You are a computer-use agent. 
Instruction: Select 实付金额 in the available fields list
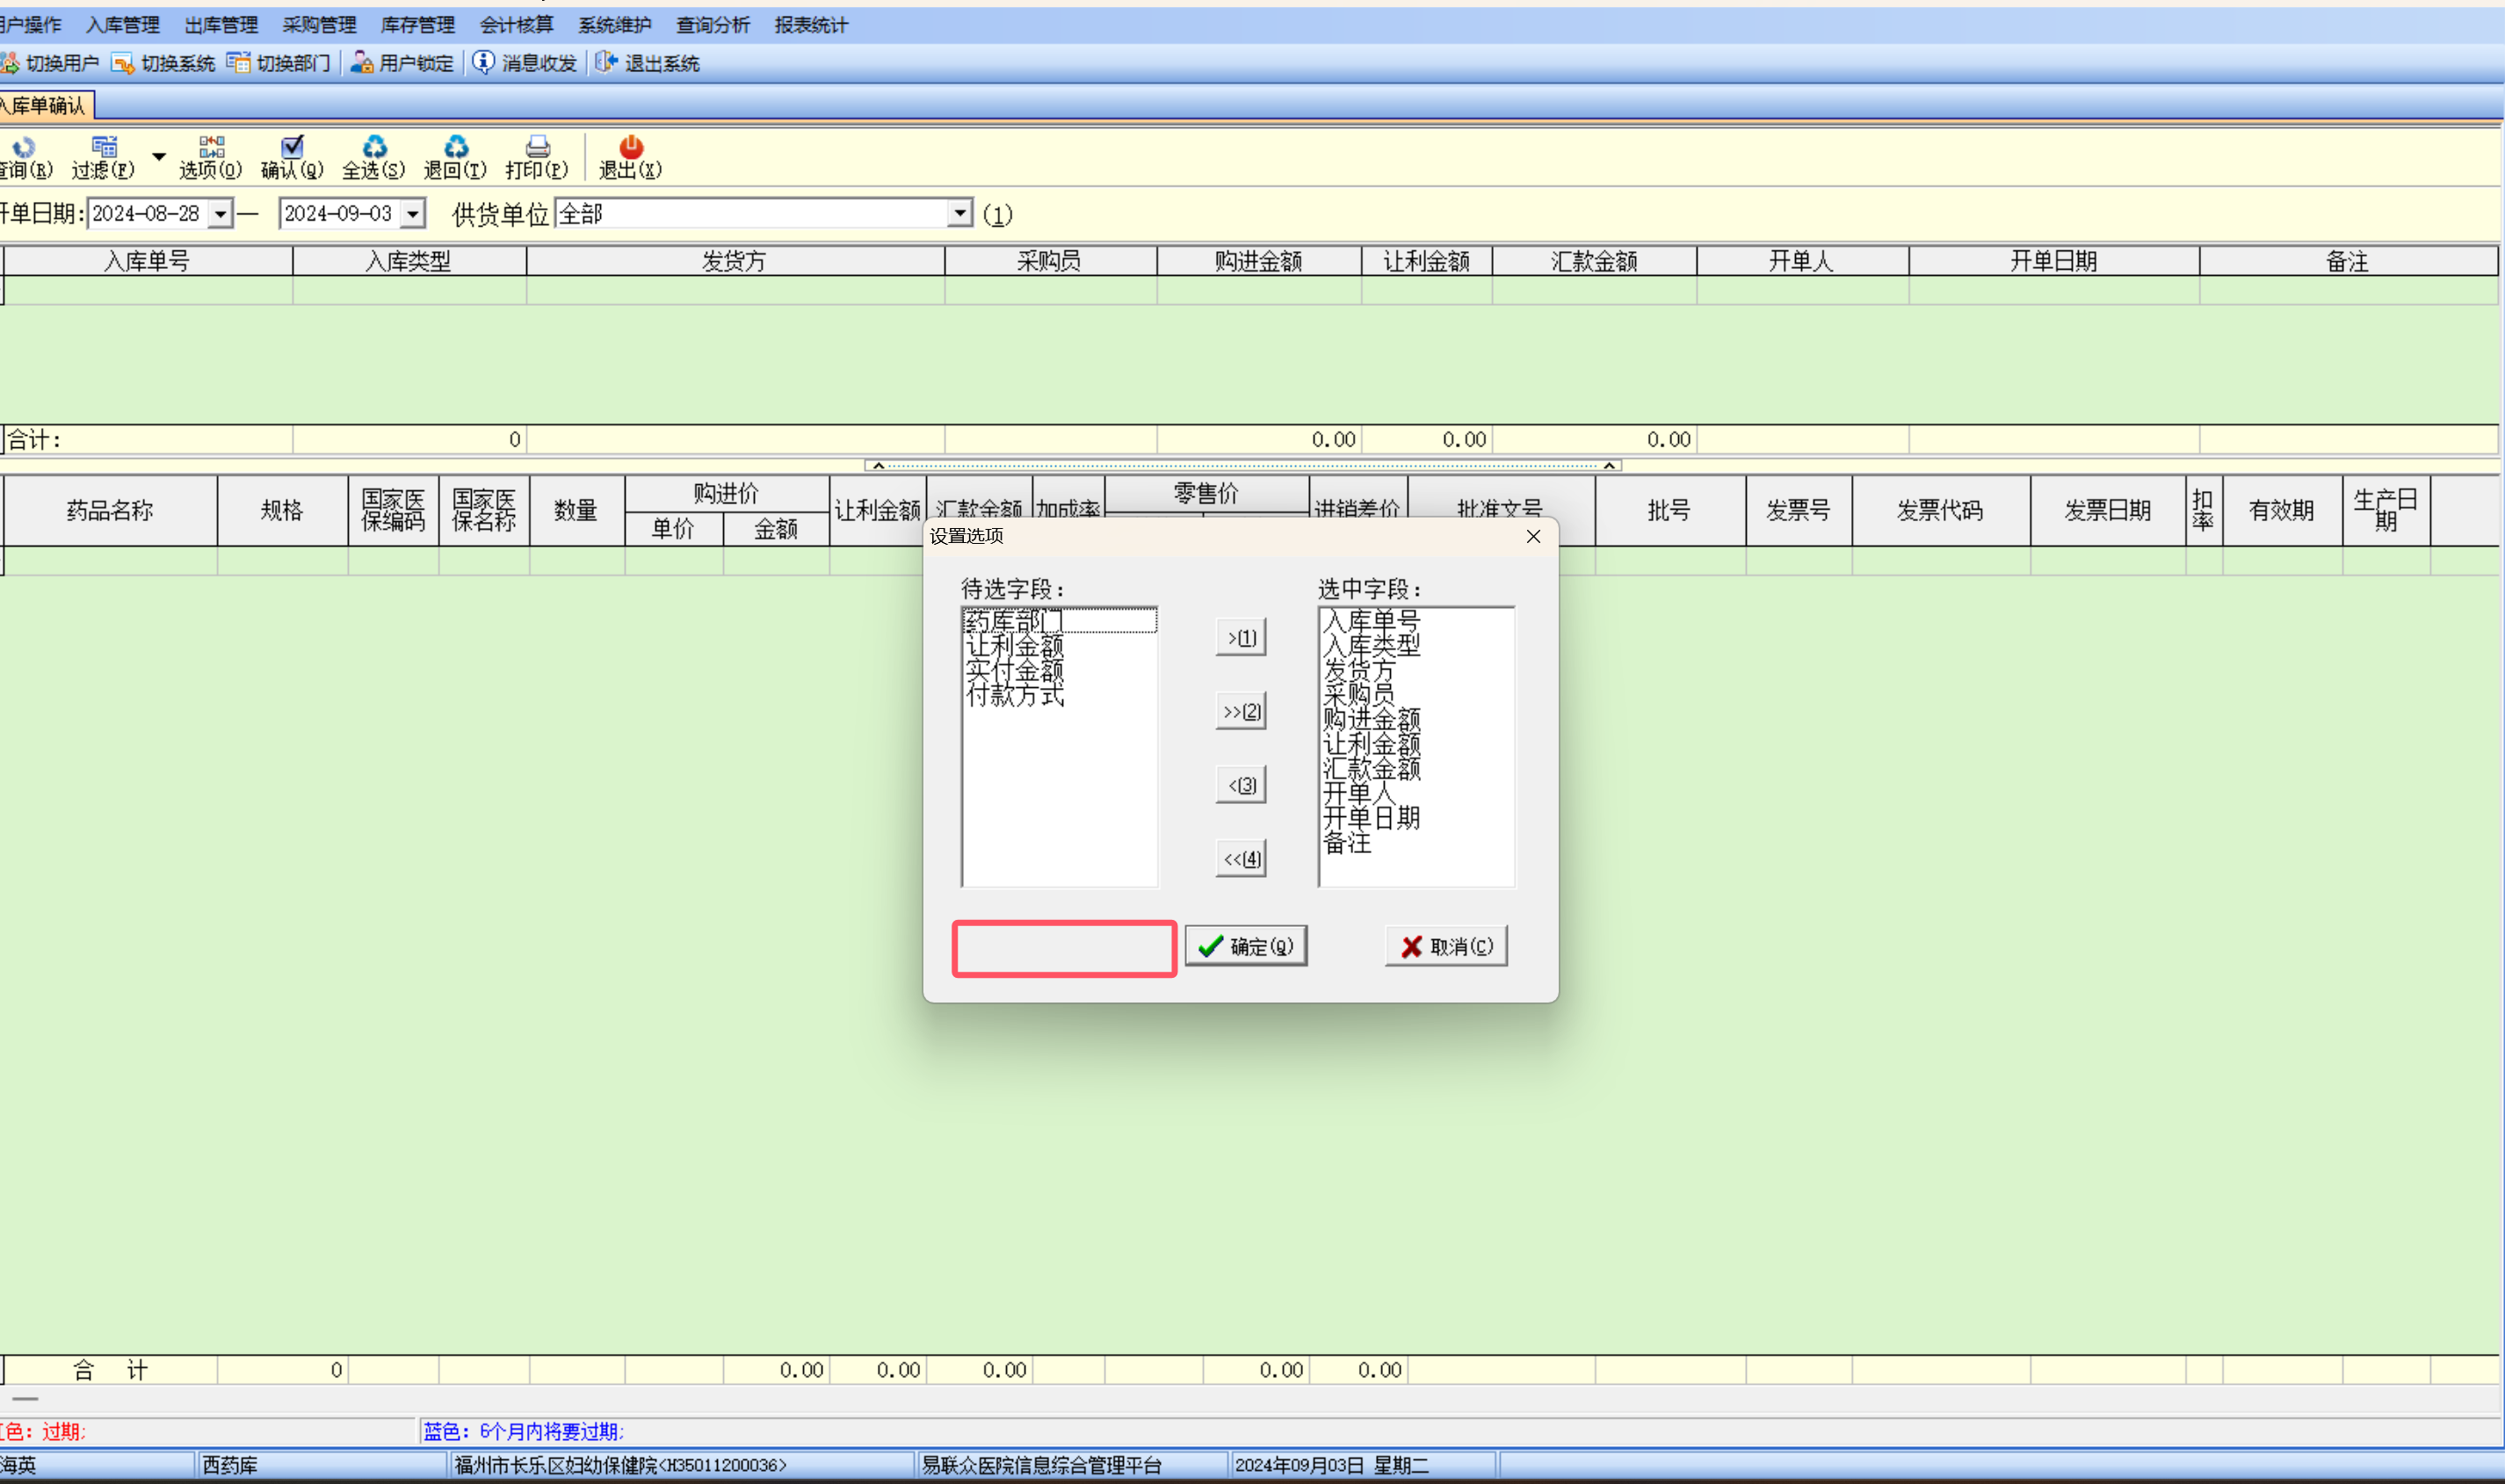[x=1014, y=671]
